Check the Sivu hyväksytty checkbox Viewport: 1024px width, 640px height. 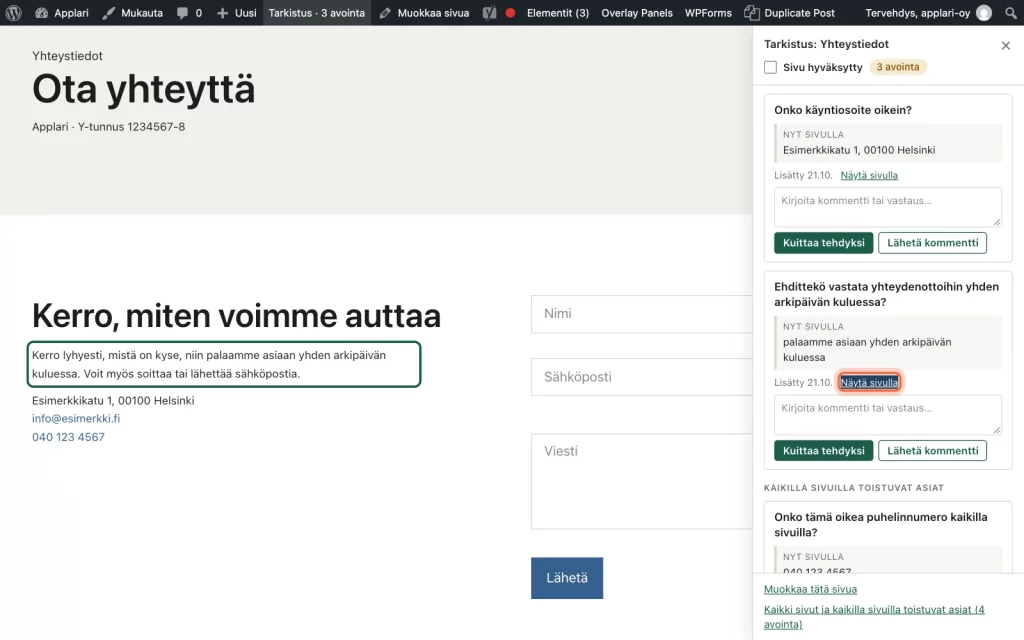tap(771, 67)
